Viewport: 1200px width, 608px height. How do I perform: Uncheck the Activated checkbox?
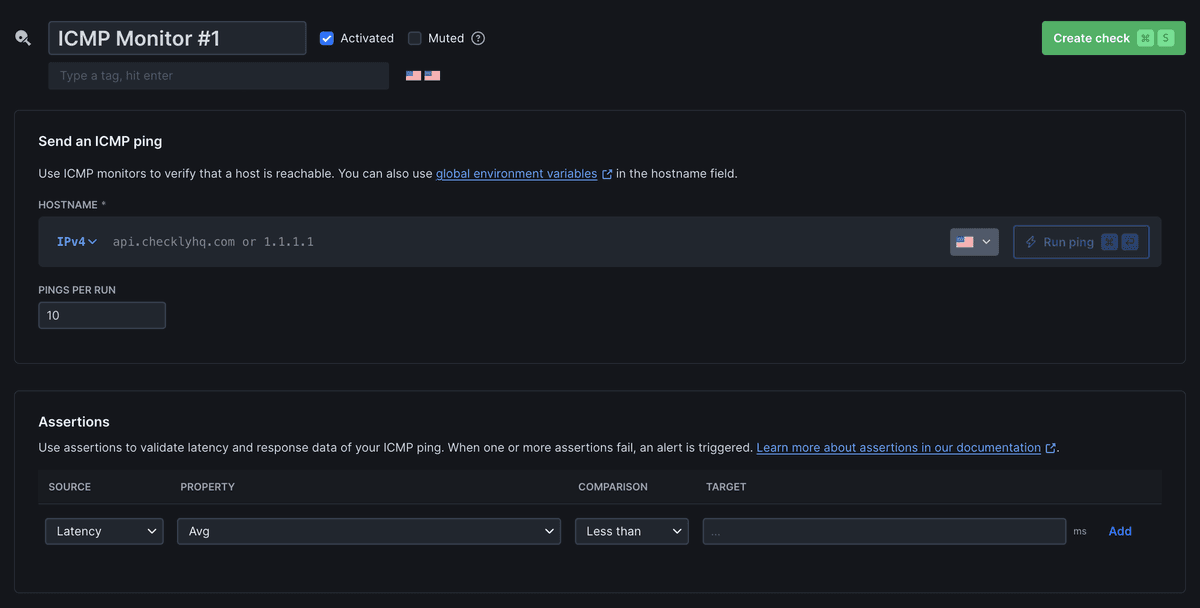point(326,38)
